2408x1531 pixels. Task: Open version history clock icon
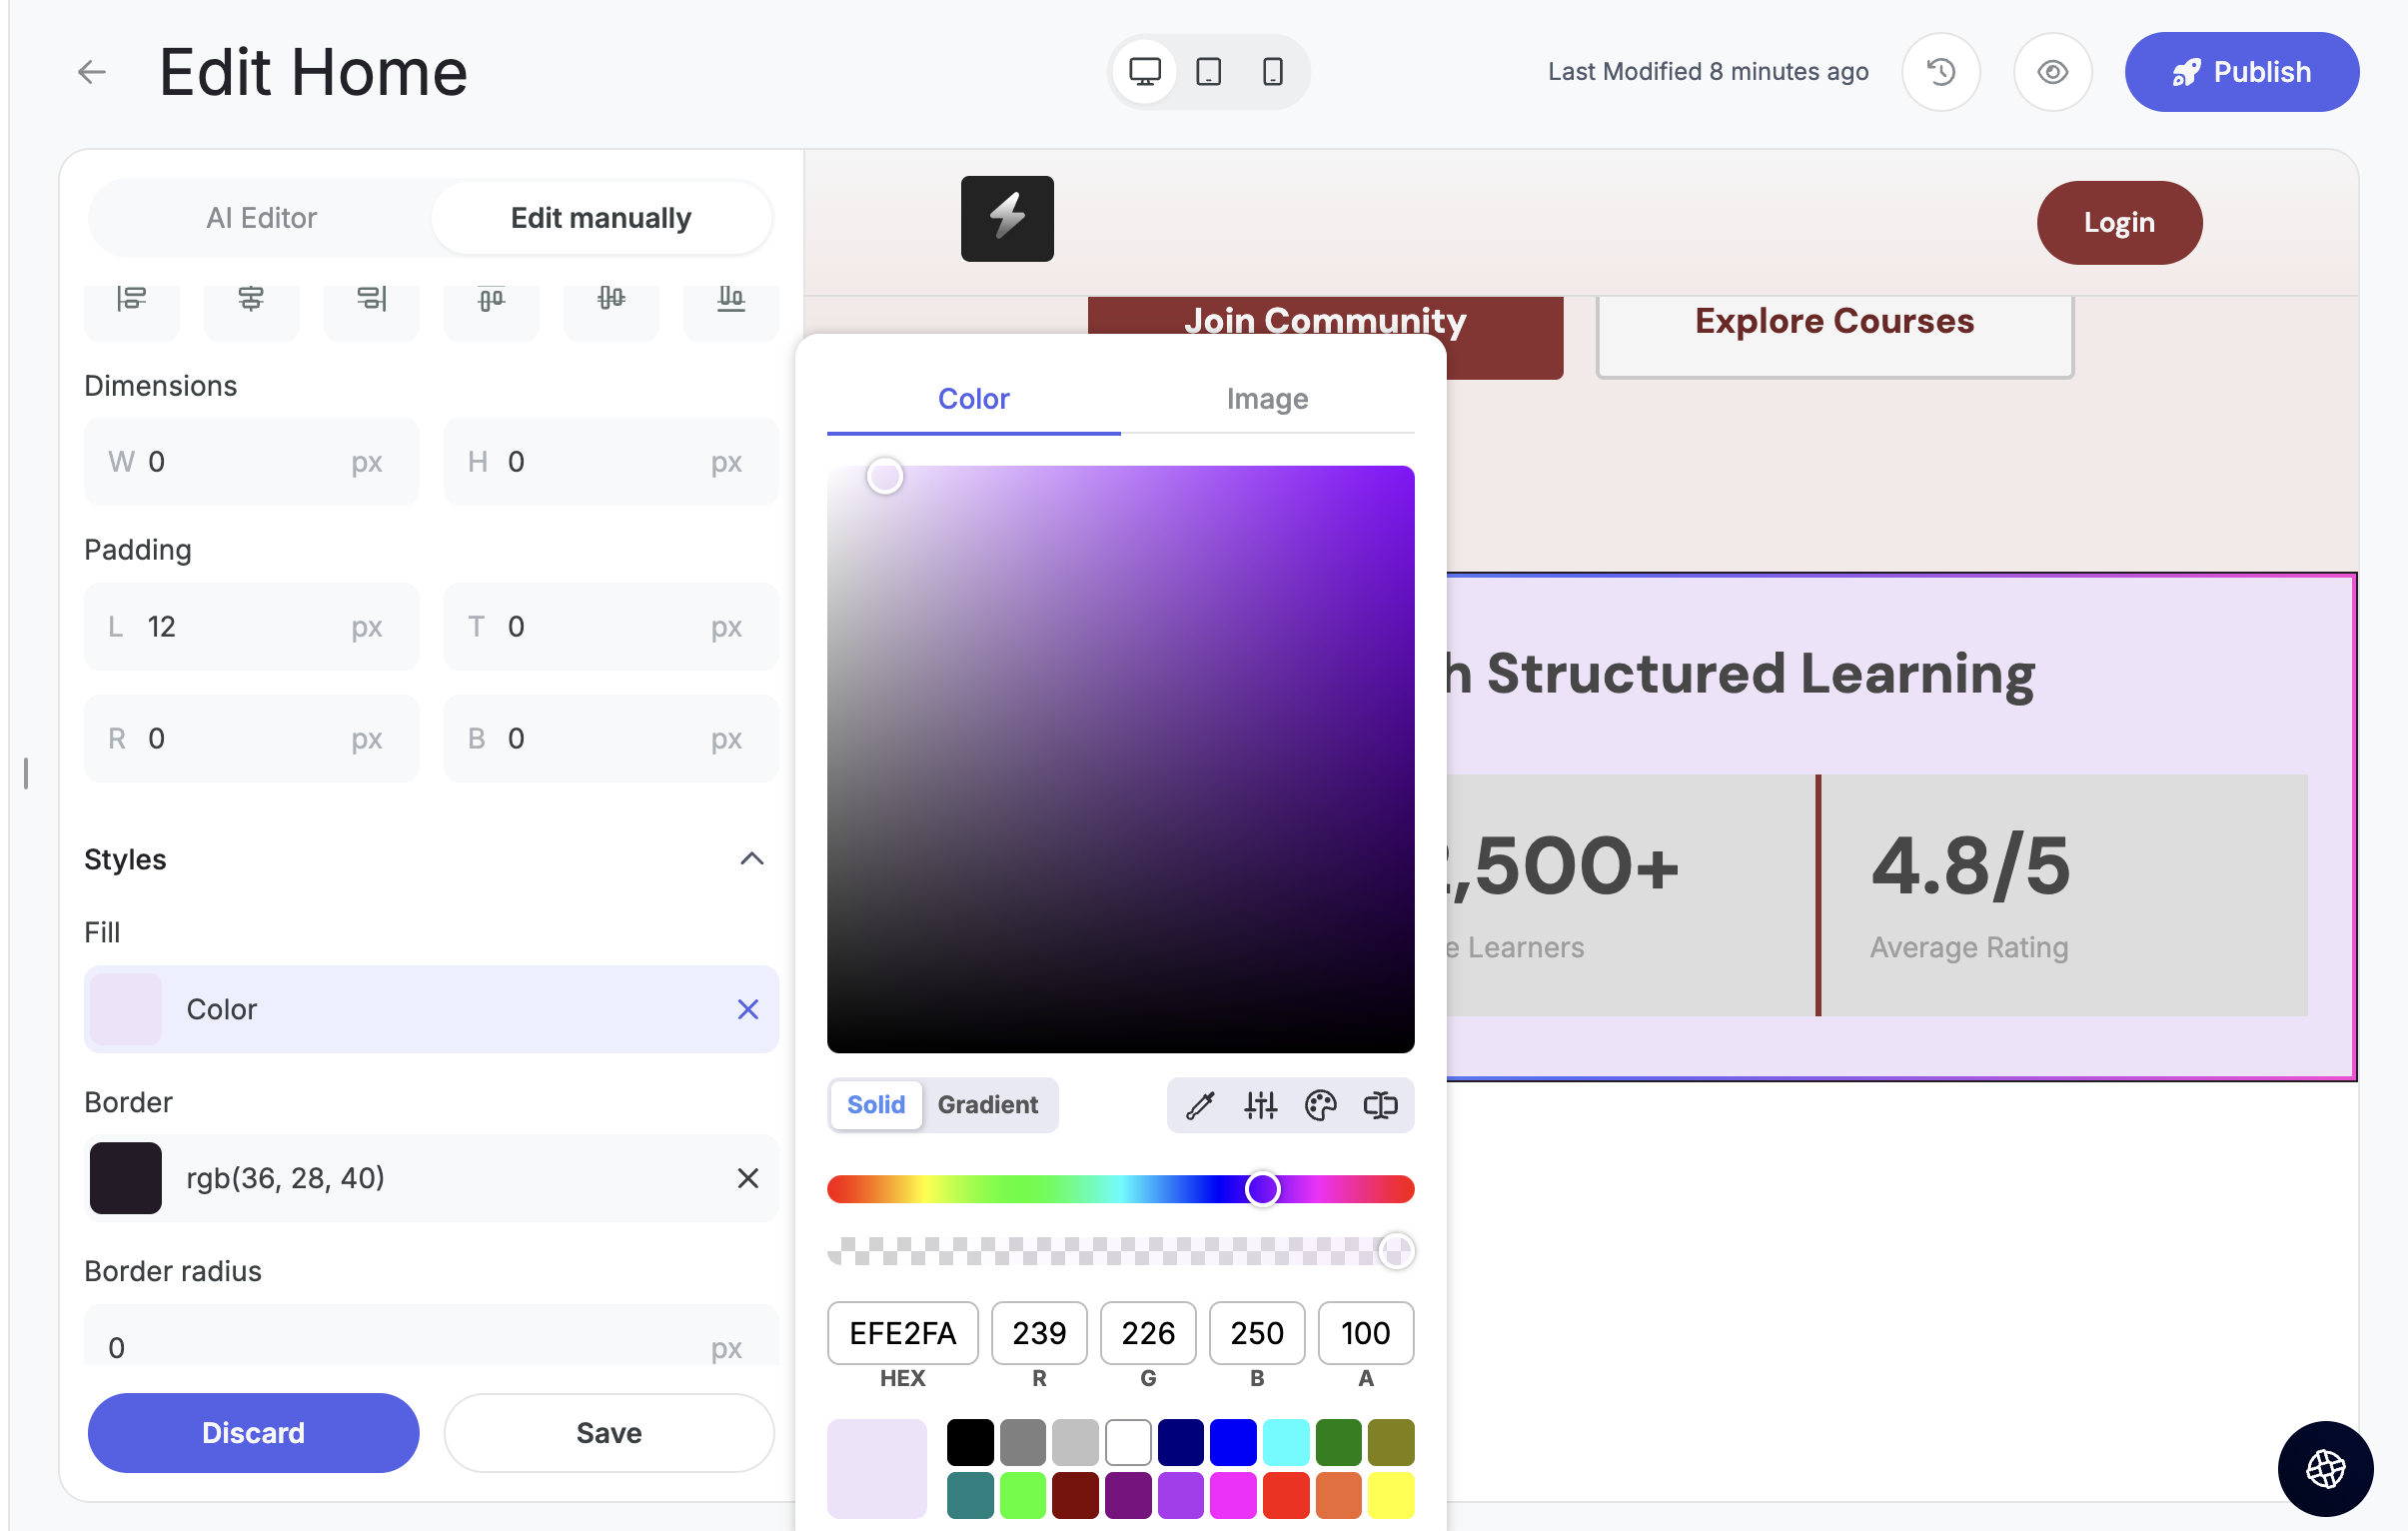[1940, 72]
